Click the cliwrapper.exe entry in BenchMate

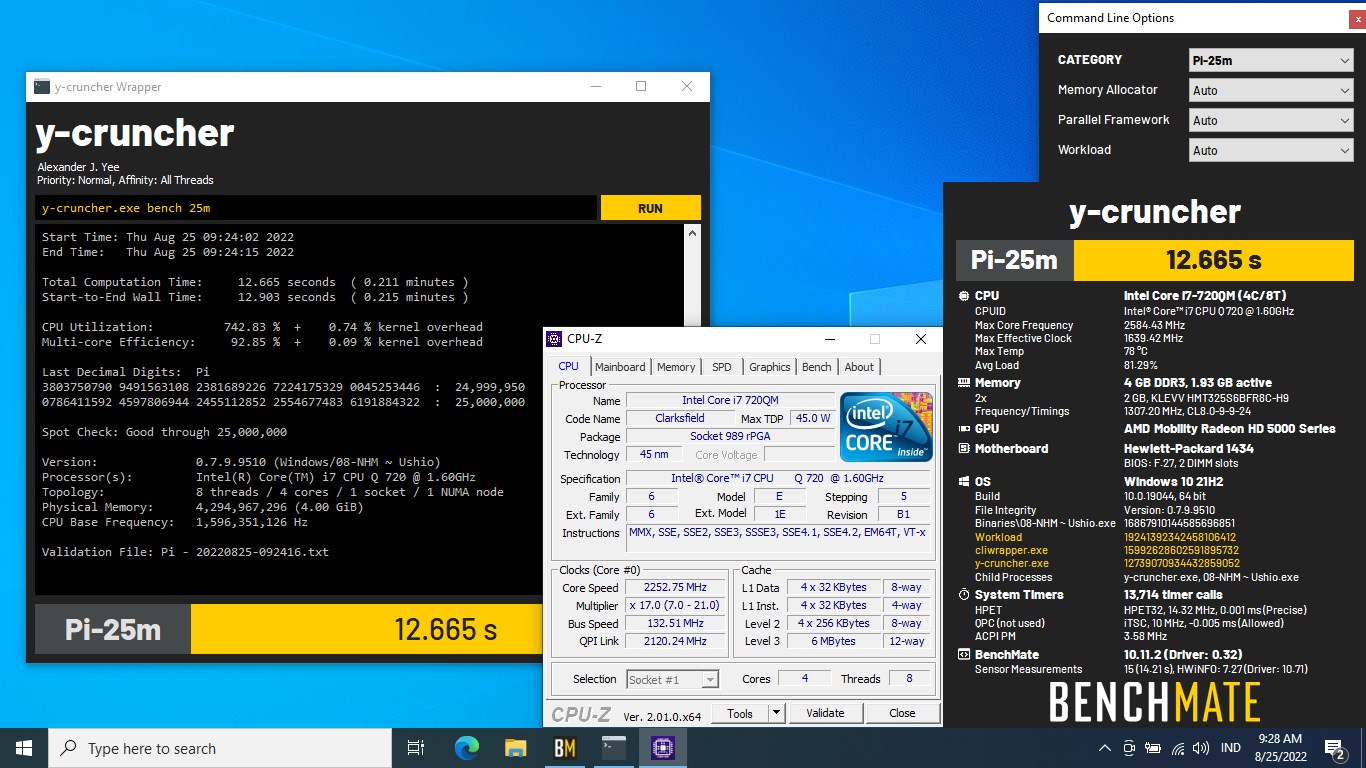1011,550
